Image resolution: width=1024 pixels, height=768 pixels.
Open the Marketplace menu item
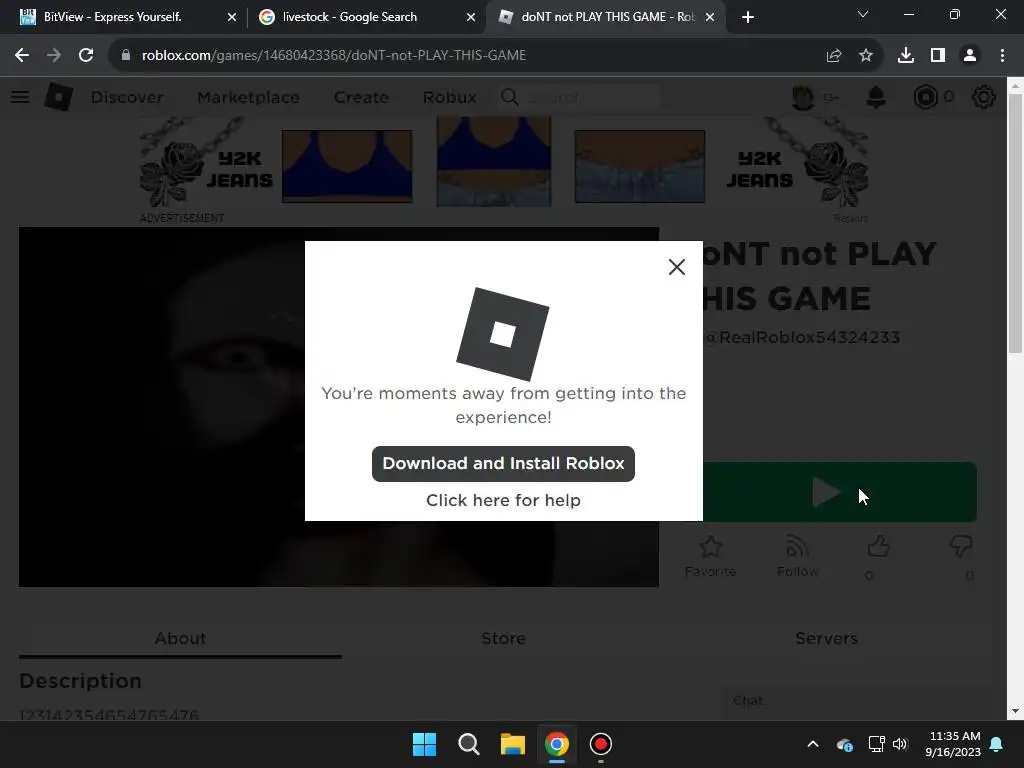click(248, 97)
